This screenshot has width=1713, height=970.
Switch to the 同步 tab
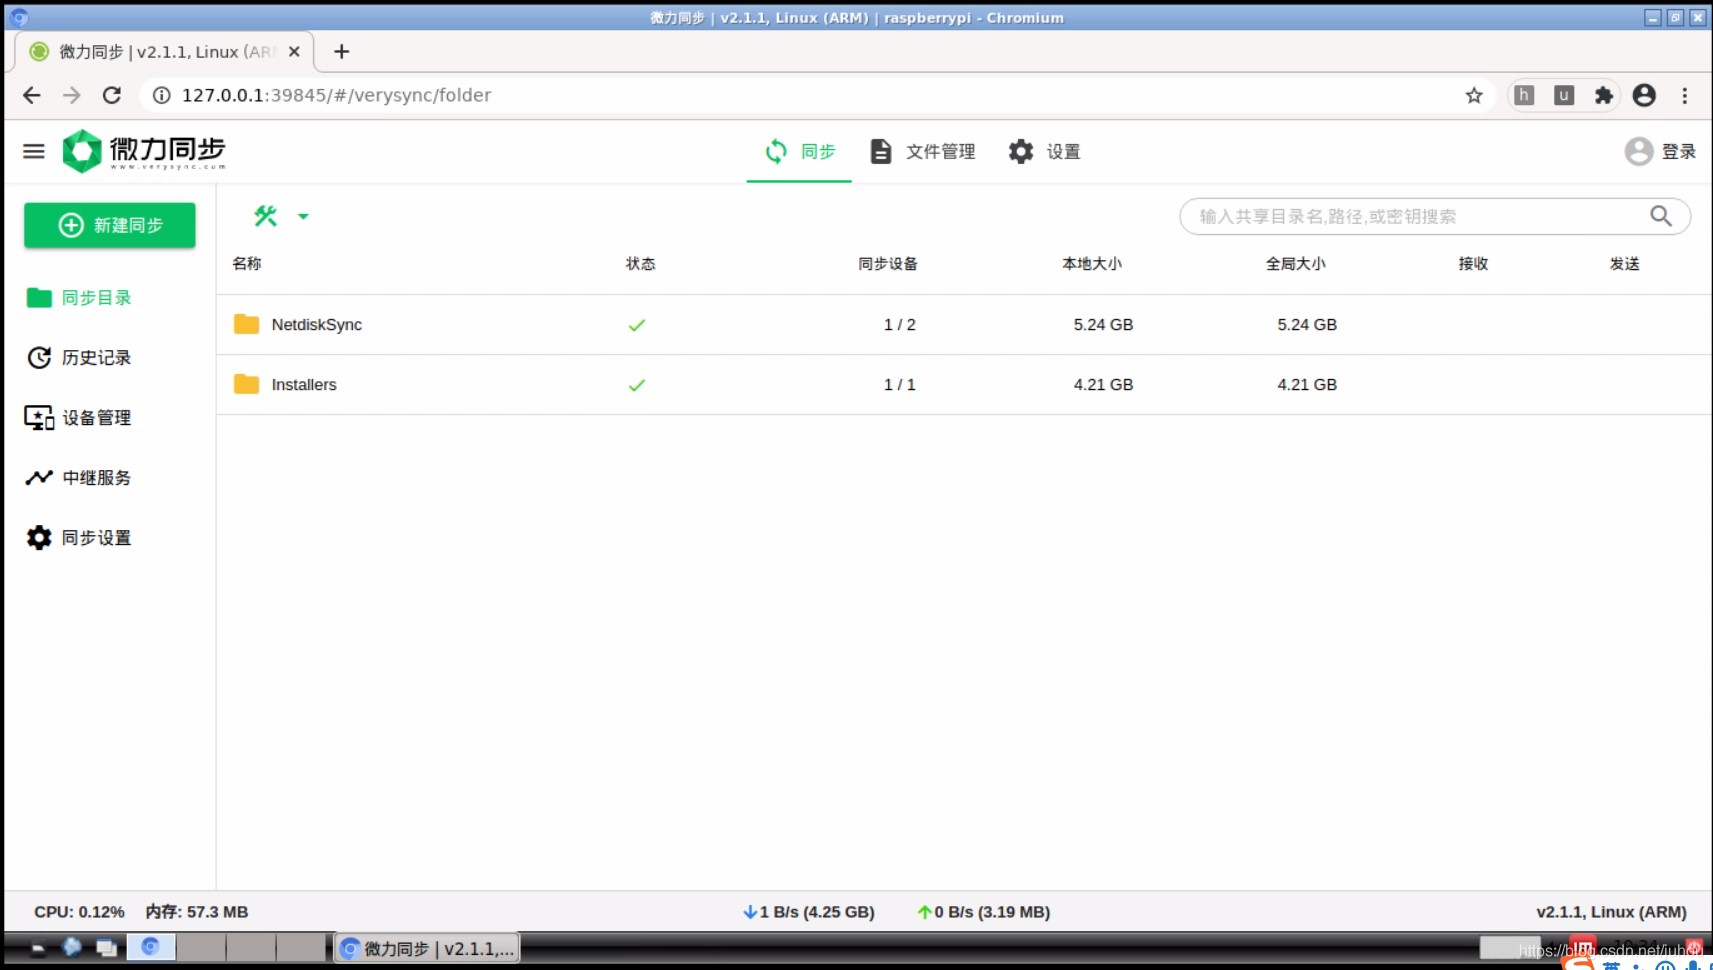(x=799, y=151)
